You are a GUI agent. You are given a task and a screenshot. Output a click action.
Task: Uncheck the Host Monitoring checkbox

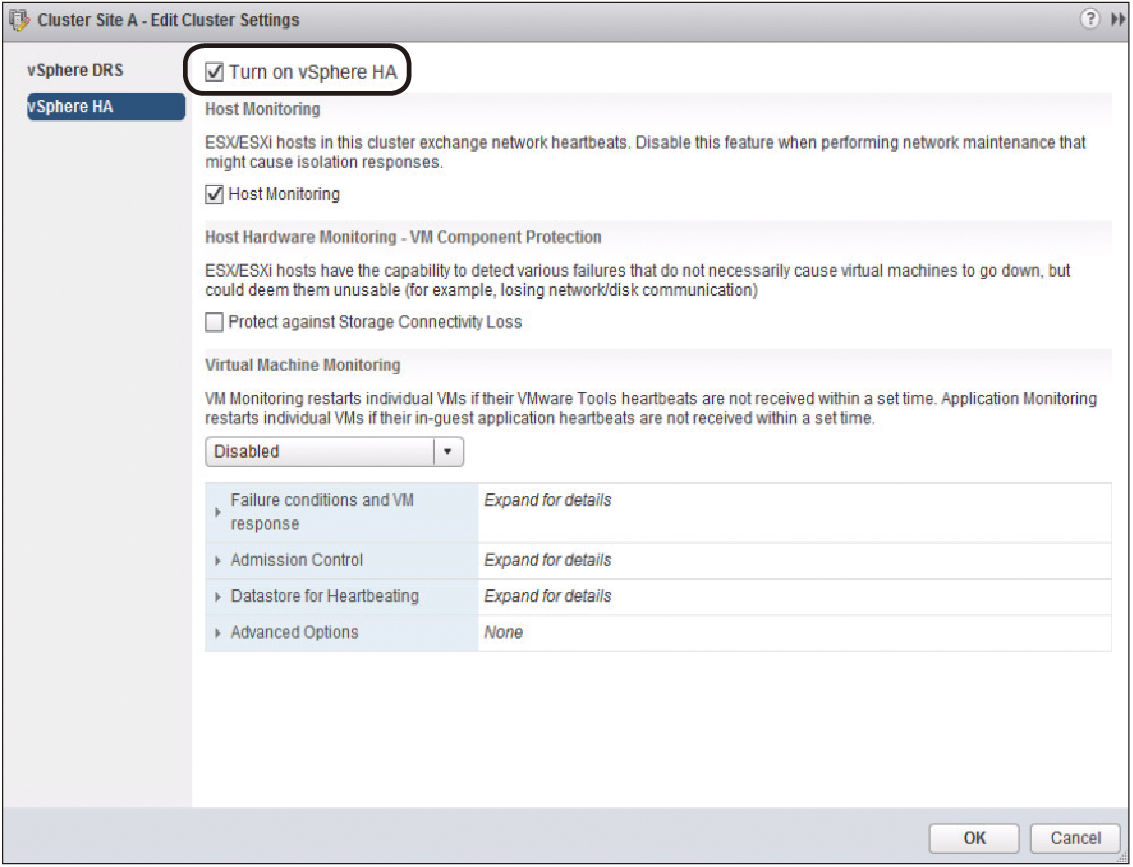click(x=214, y=194)
